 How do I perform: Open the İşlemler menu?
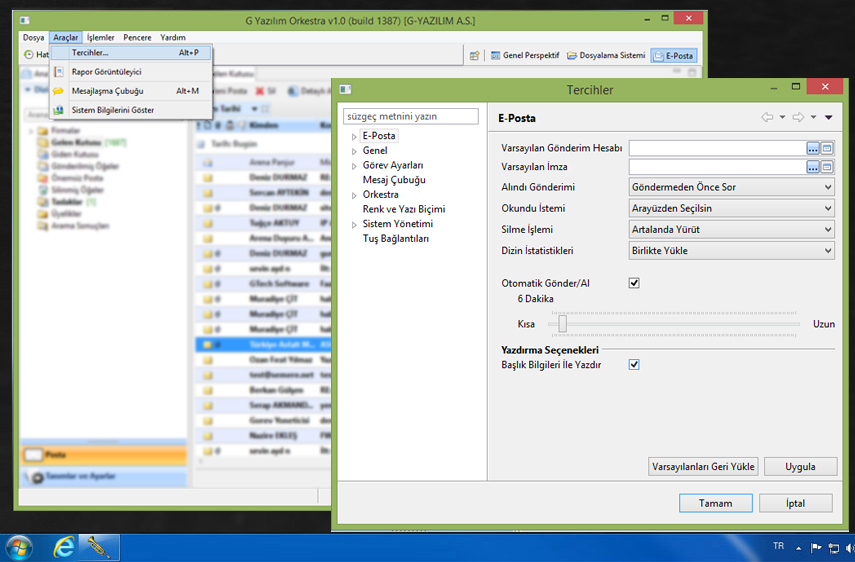(100, 38)
